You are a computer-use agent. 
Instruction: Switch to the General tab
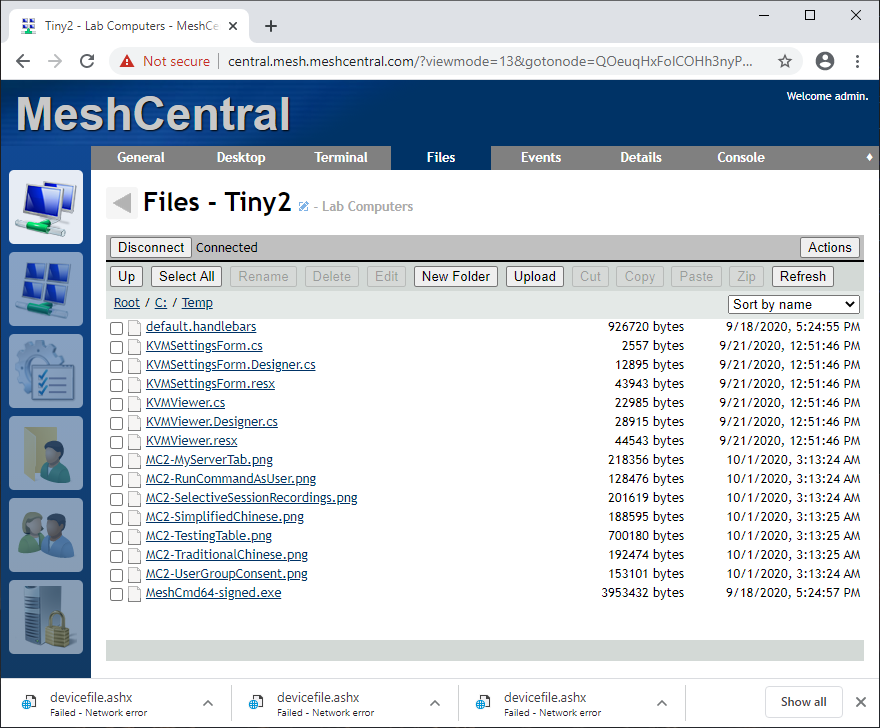pyautogui.click(x=141, y=158)
